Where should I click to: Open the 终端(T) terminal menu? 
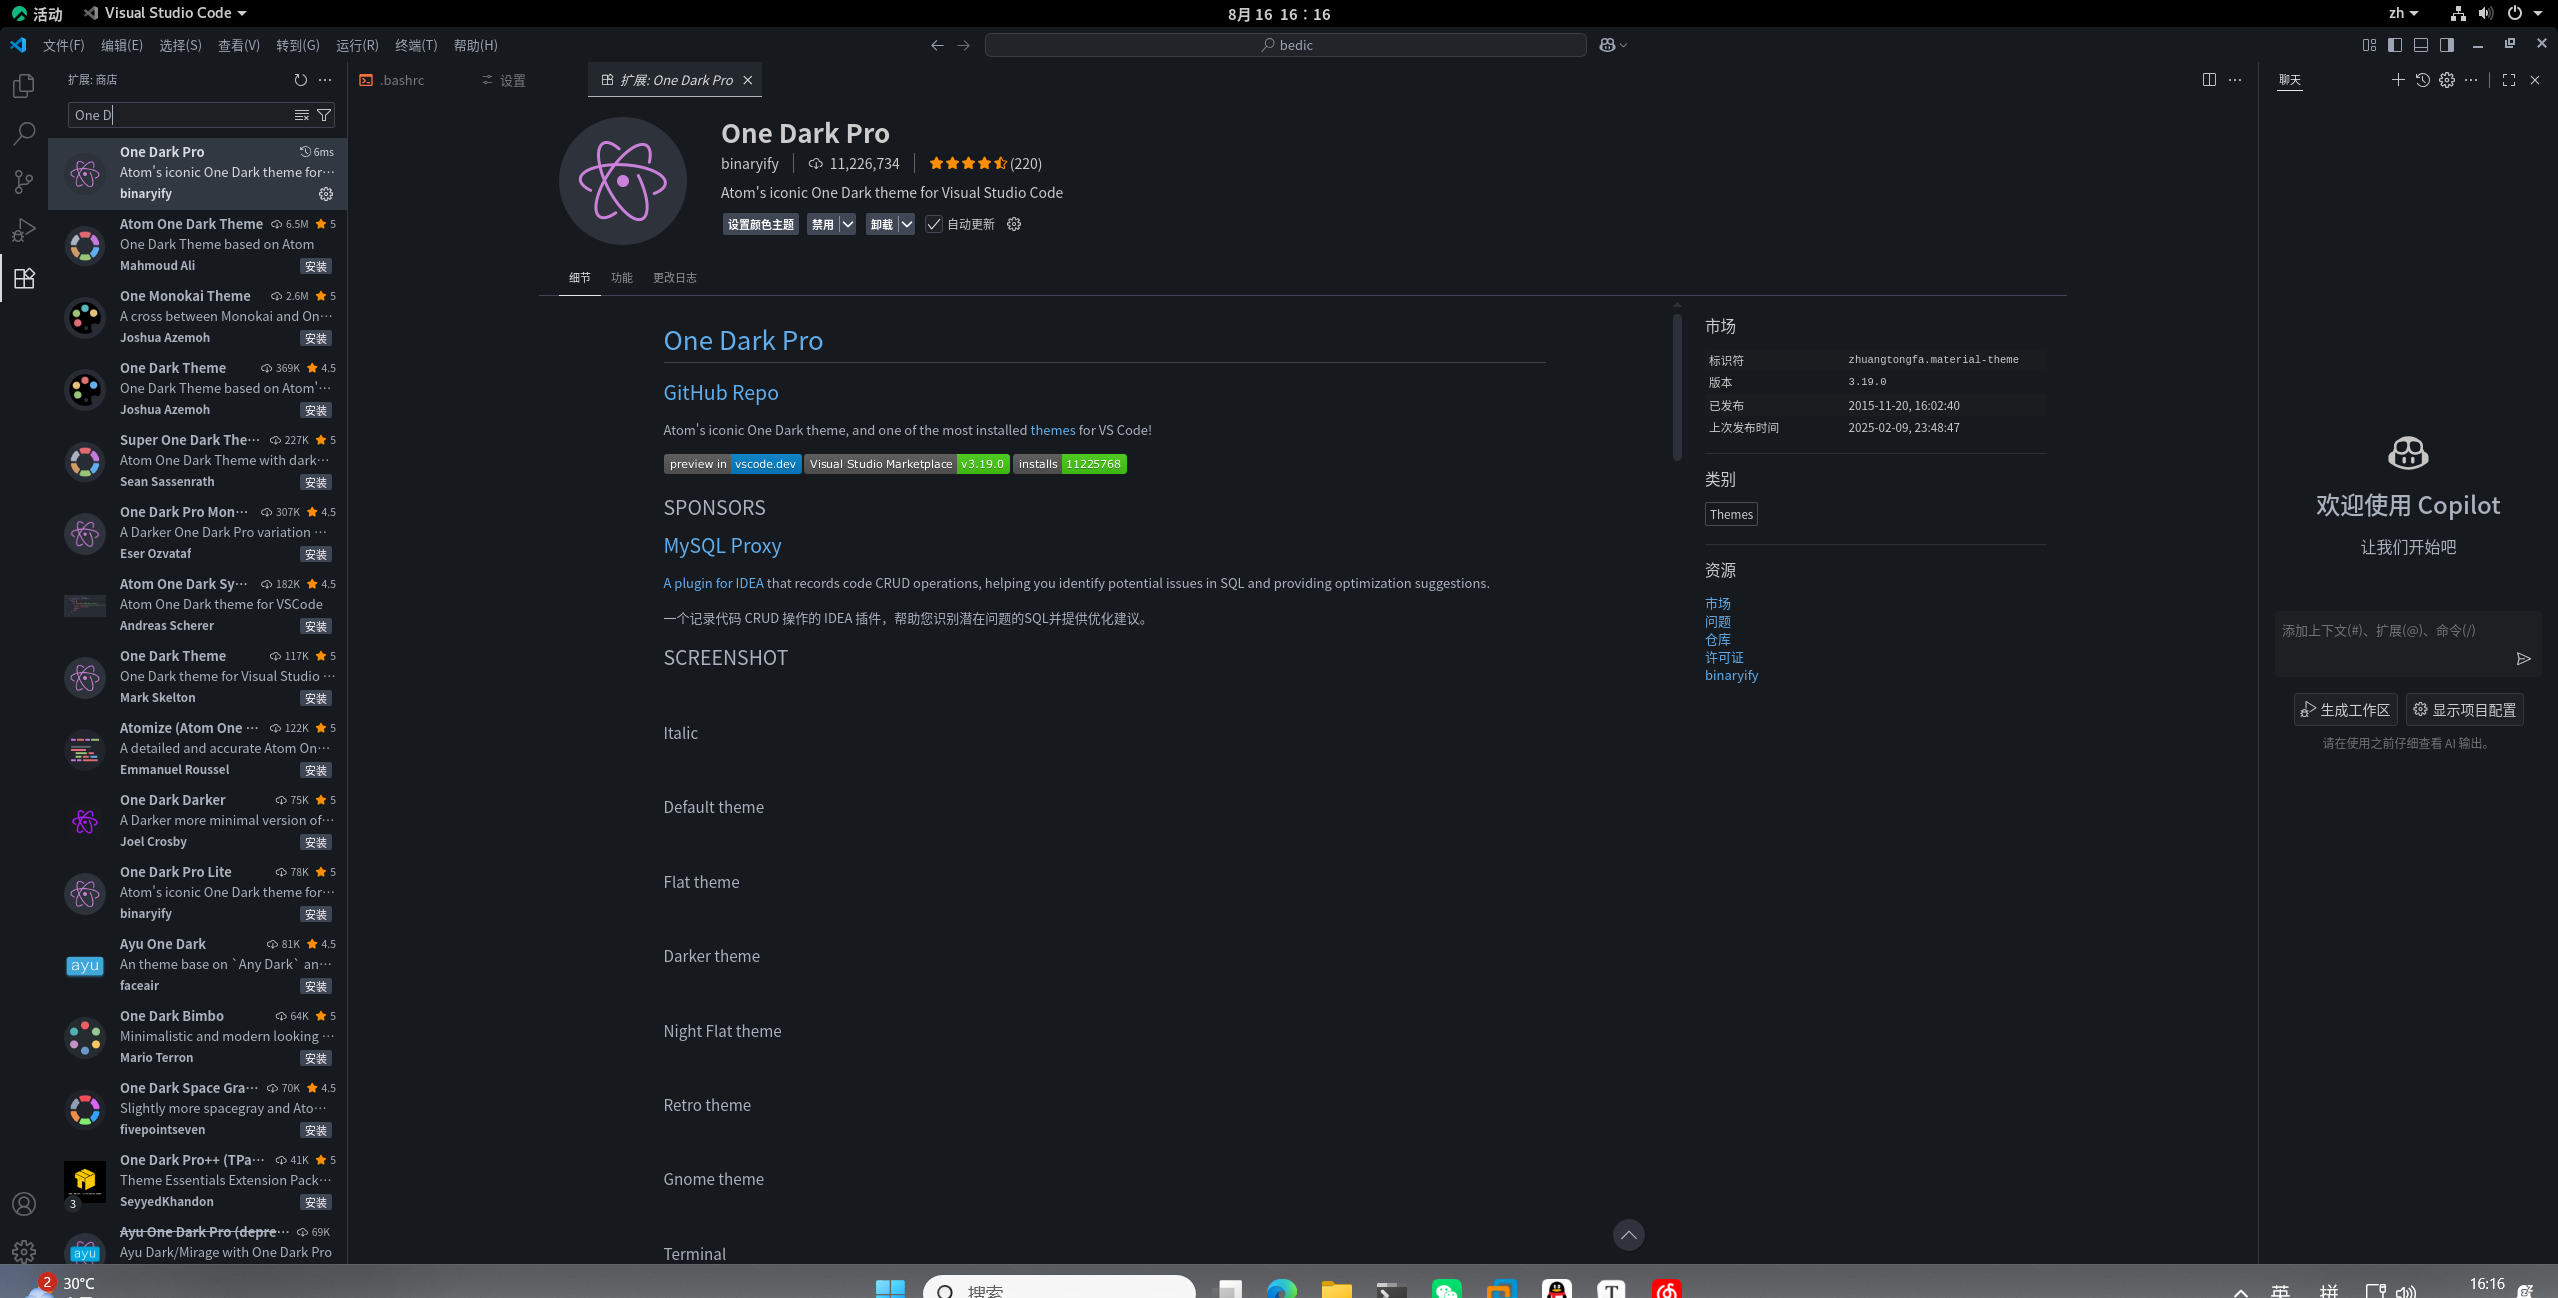(416, 45)
